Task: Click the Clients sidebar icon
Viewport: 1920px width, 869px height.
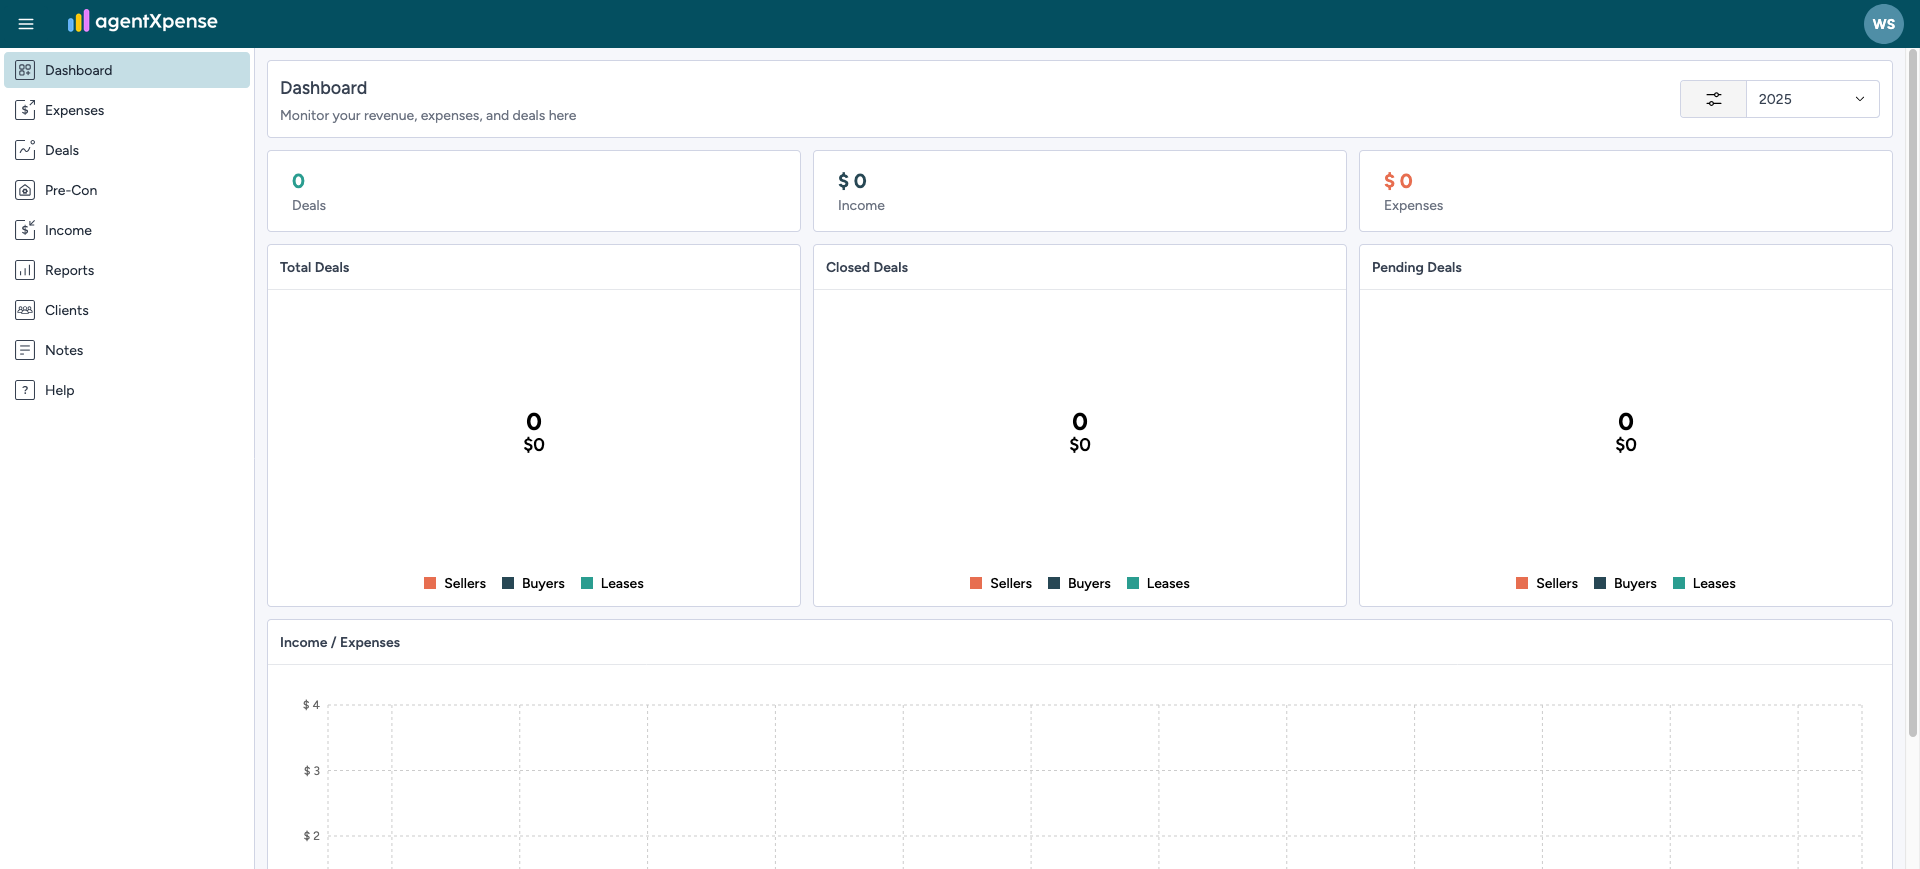Action: click(25, 310)
